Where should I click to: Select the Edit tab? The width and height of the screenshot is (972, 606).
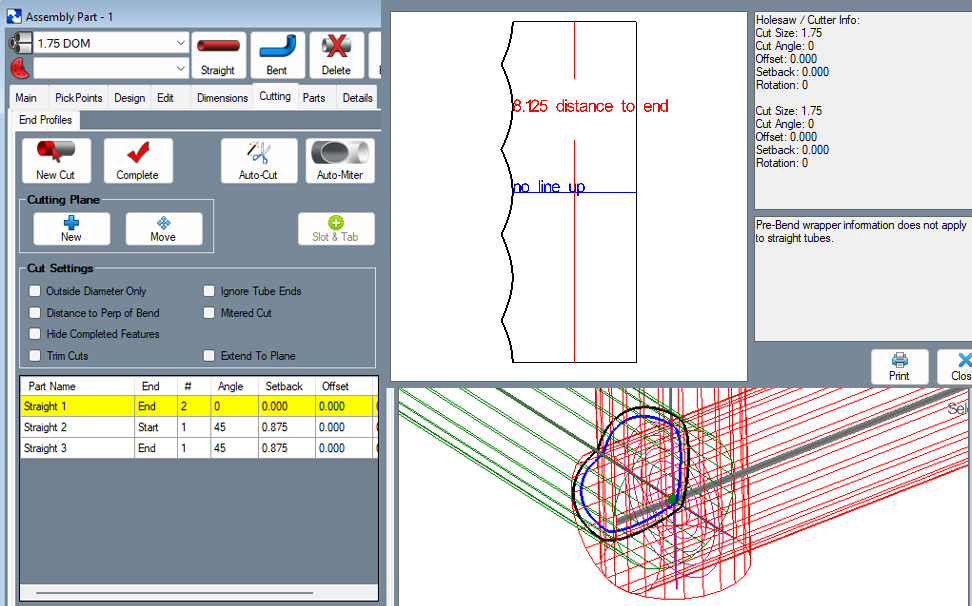click(x=166, y=98)
